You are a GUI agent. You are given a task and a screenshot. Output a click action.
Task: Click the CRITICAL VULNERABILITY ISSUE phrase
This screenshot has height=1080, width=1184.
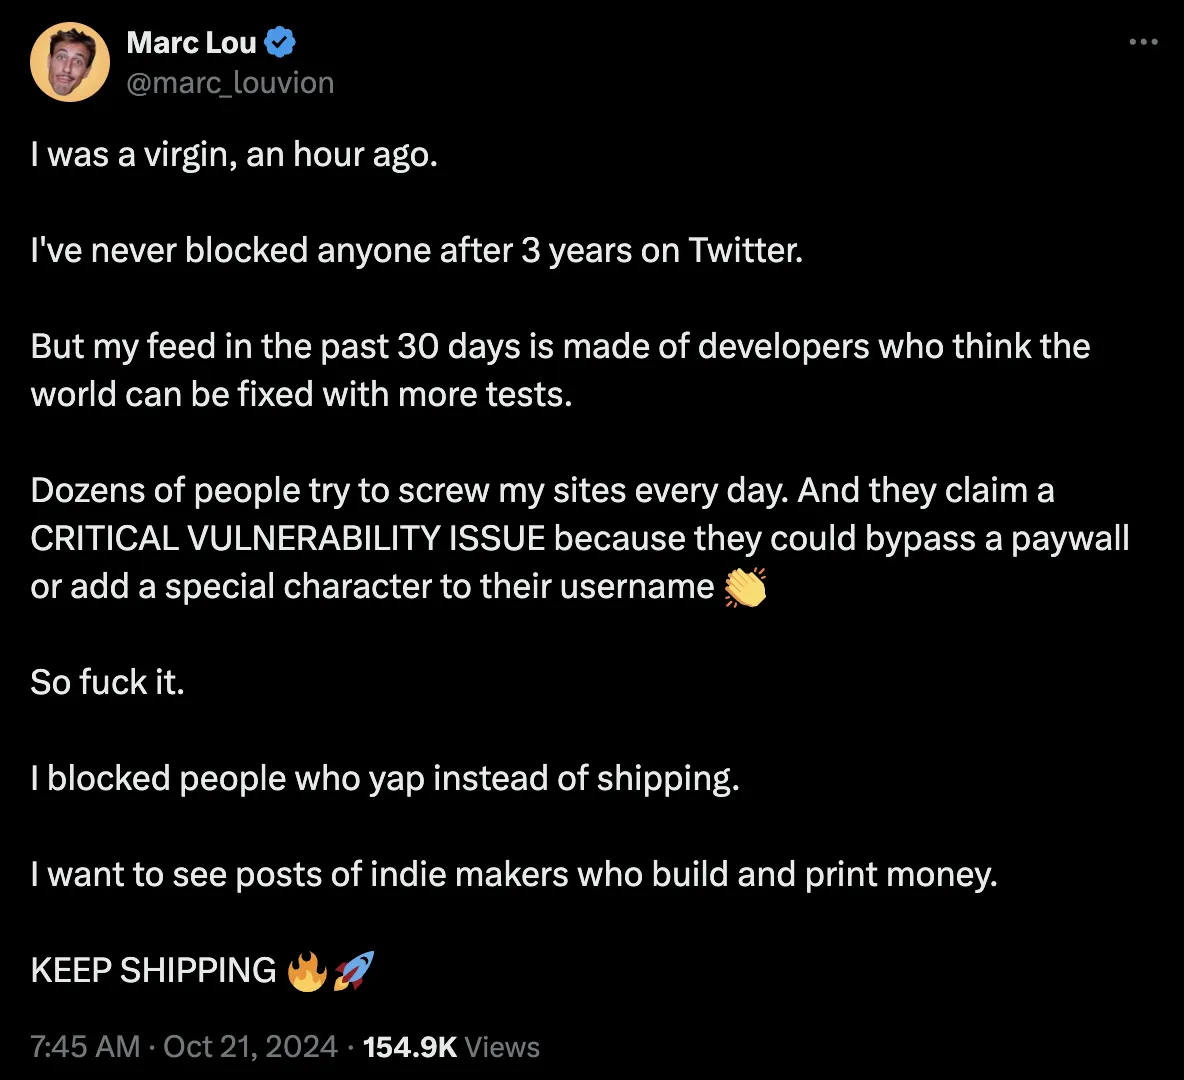[x=288, y=538]
